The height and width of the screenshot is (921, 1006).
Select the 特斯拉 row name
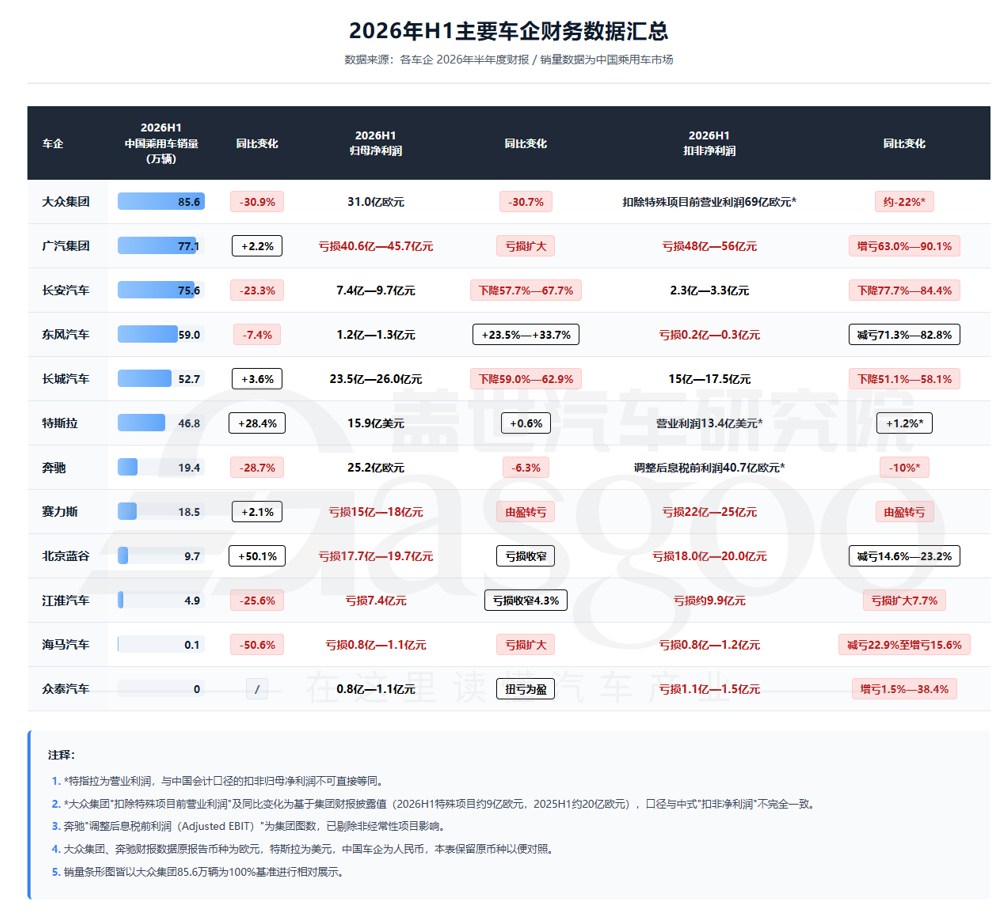tap(60, 423)
